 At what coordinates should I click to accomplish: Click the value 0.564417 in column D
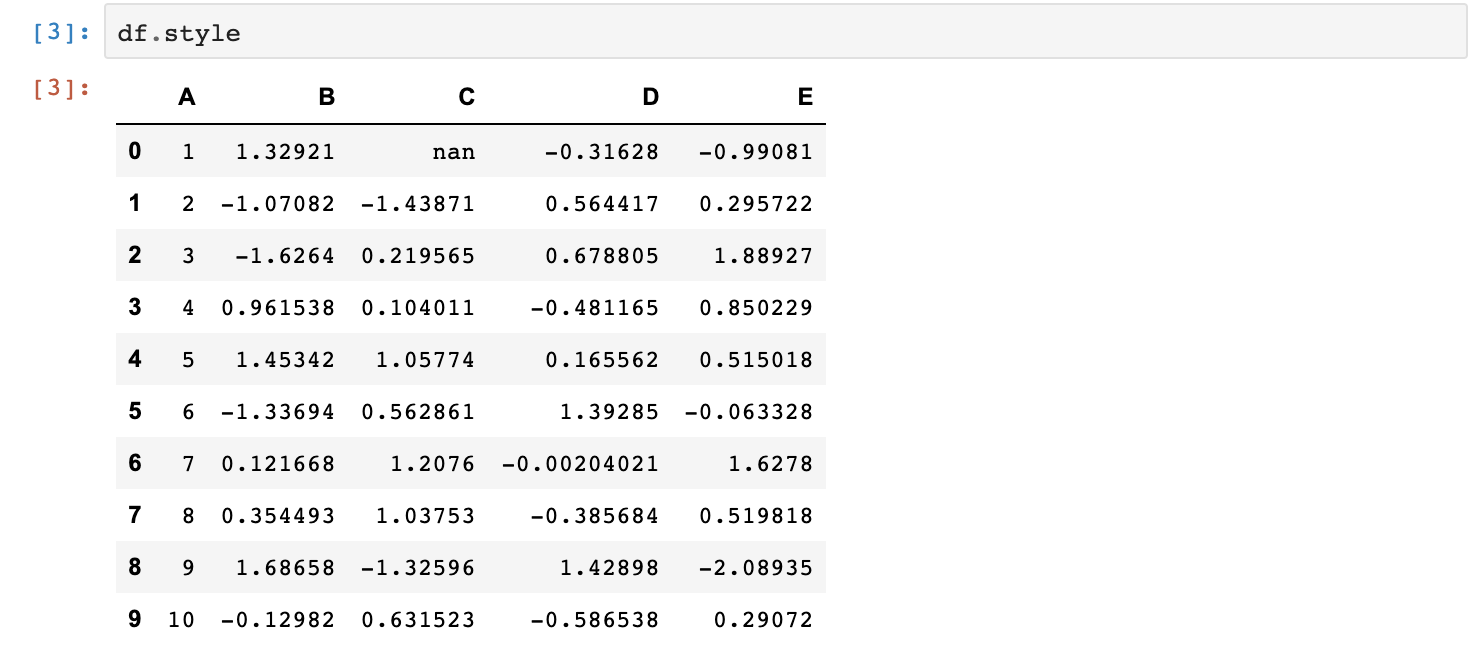pyautogui.click(x=602, y=204)
